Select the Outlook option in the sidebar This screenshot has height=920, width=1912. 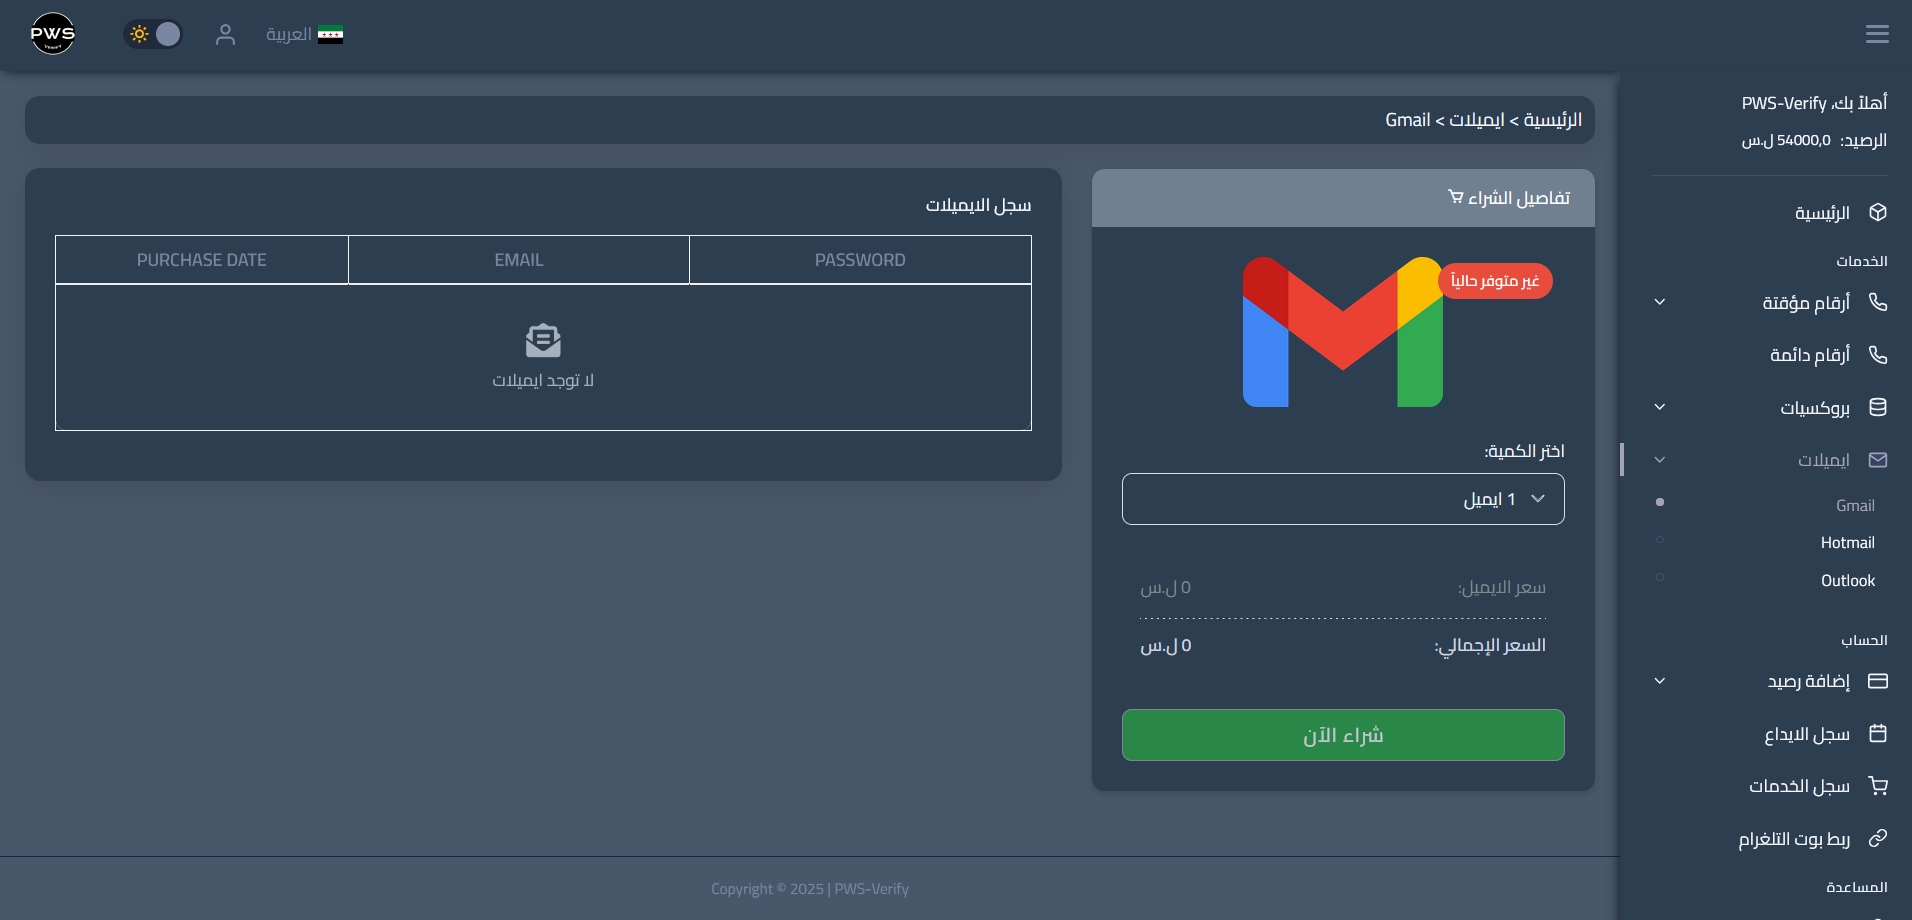pos(1846,580)
